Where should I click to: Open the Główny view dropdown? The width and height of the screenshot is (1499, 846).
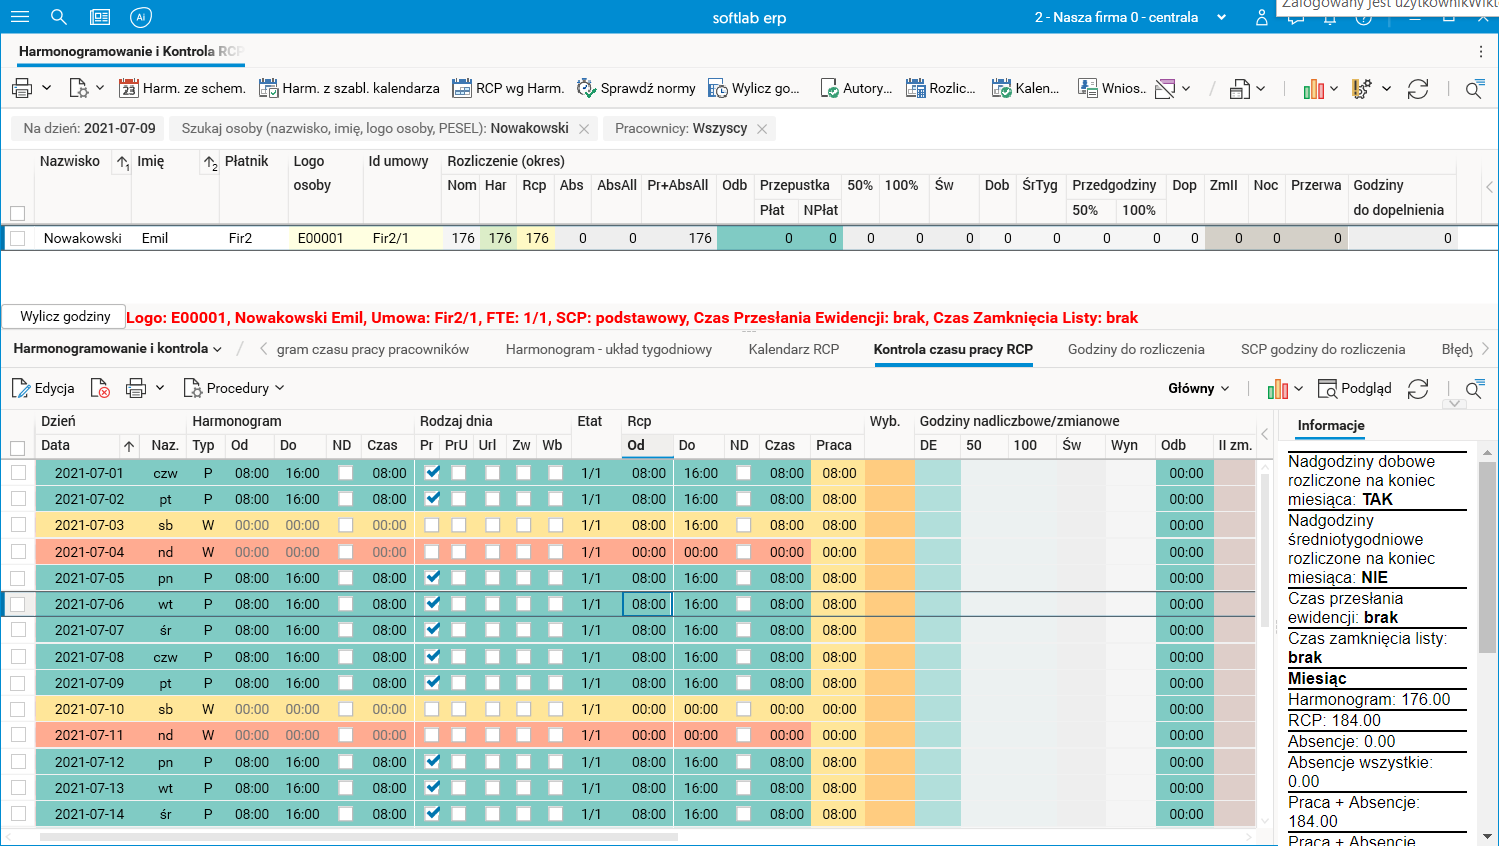click(x=1199, y=388)
